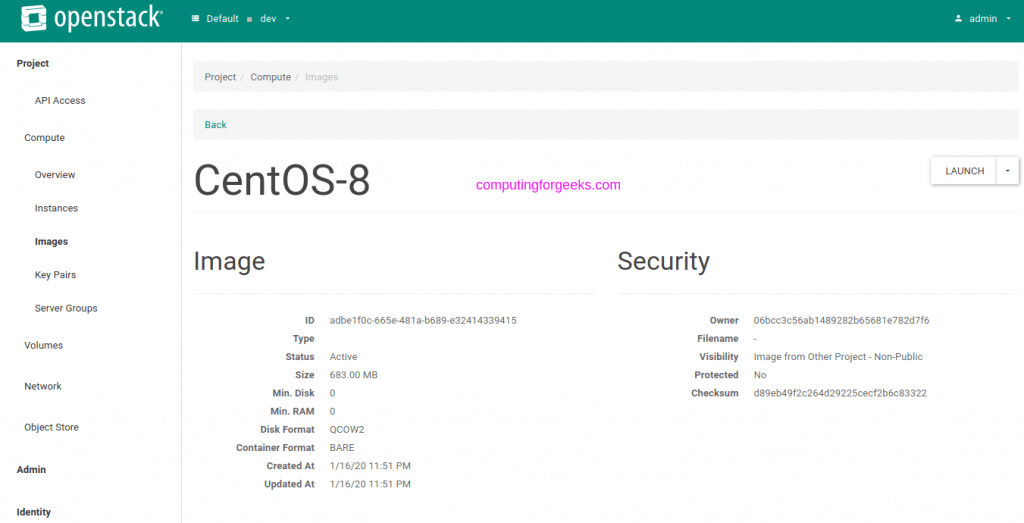Image resolution: width=1024 pixels, height=523 pixels.
Task: Click the admin user icon
Action: tap(958, 19)
